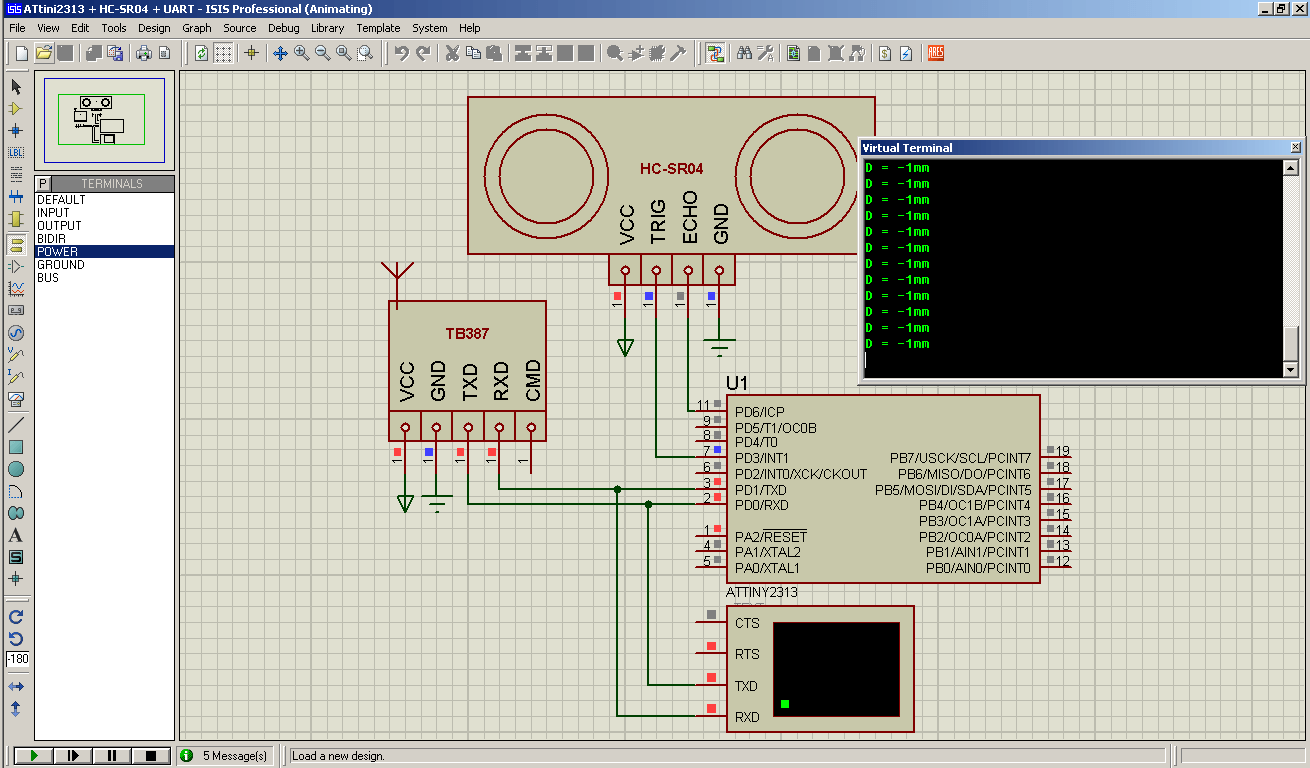Select the Selection mode arrow tool

pos(16,87)
